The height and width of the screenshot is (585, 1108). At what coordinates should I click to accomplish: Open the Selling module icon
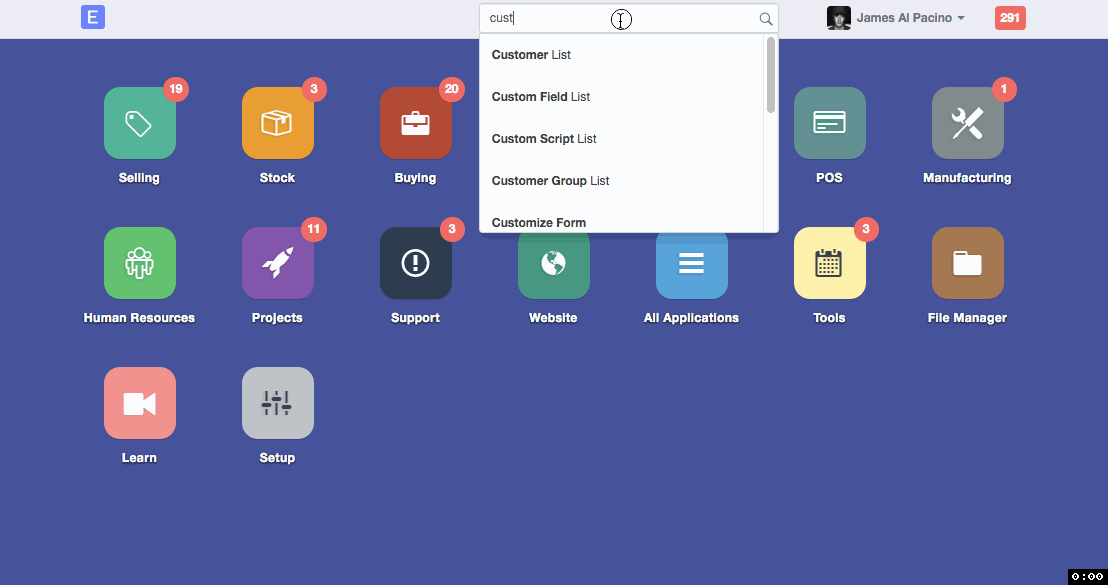coord(140,123)
